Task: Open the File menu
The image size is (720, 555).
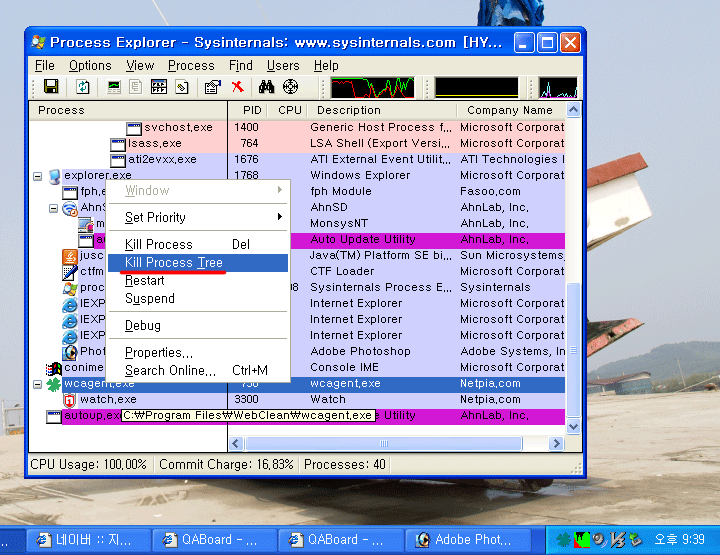Action: pos(45,66)
